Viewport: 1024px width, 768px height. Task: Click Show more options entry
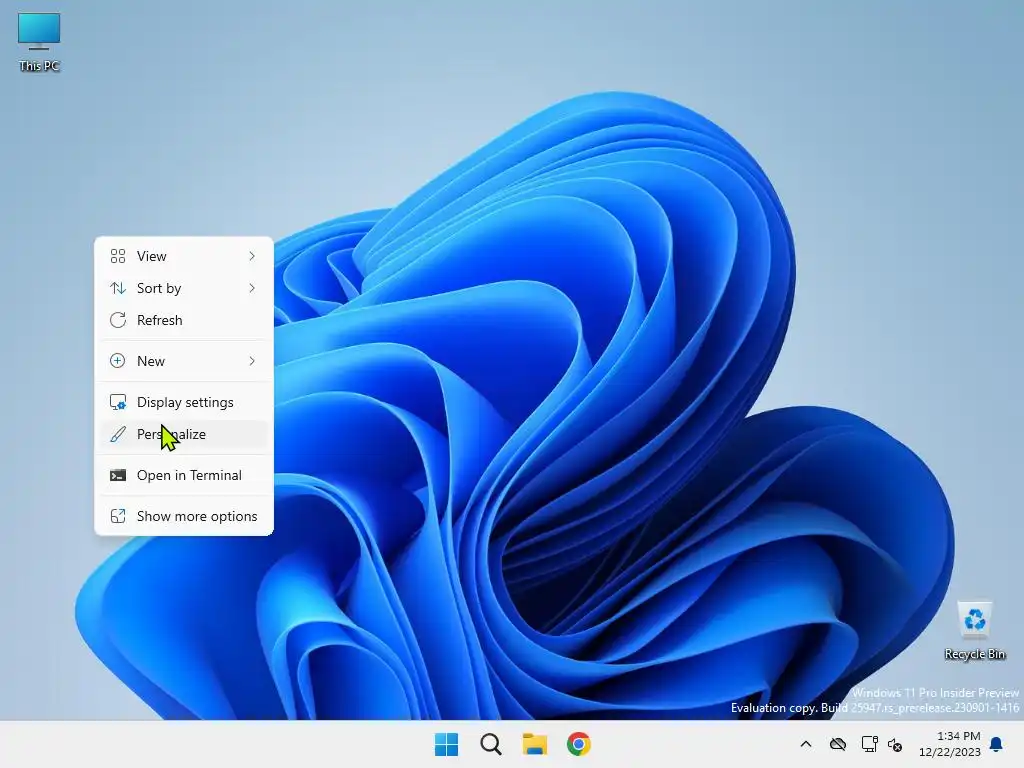[x=184, y=517]
